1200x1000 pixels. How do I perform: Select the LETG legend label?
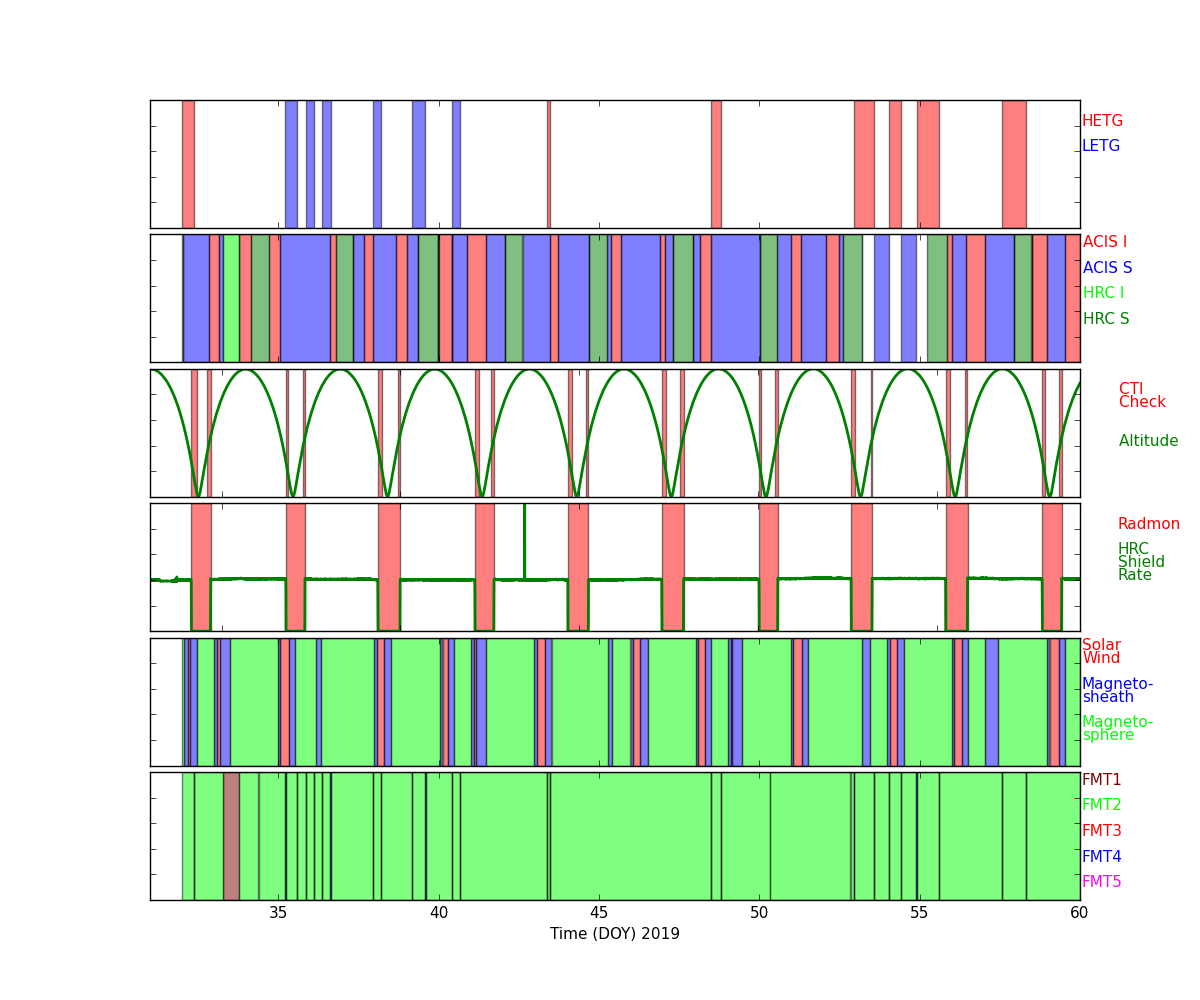(x=1100, y=146)
